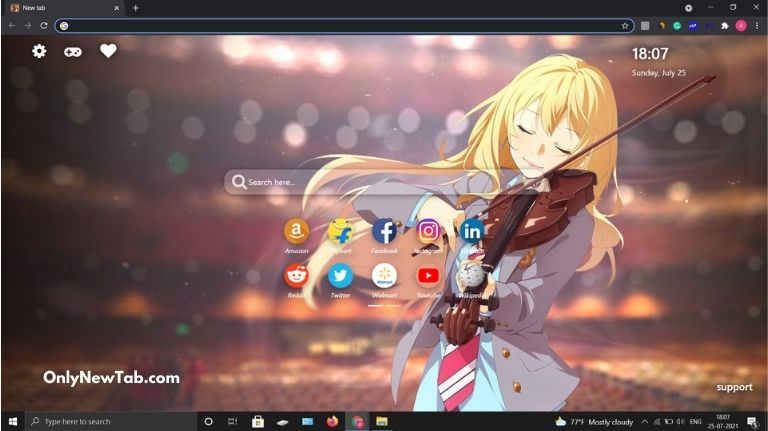Screen dimensions: 768x431
Task: Close the 'New tab' tab
Action: pyautogui.click(x=116, y=8)
